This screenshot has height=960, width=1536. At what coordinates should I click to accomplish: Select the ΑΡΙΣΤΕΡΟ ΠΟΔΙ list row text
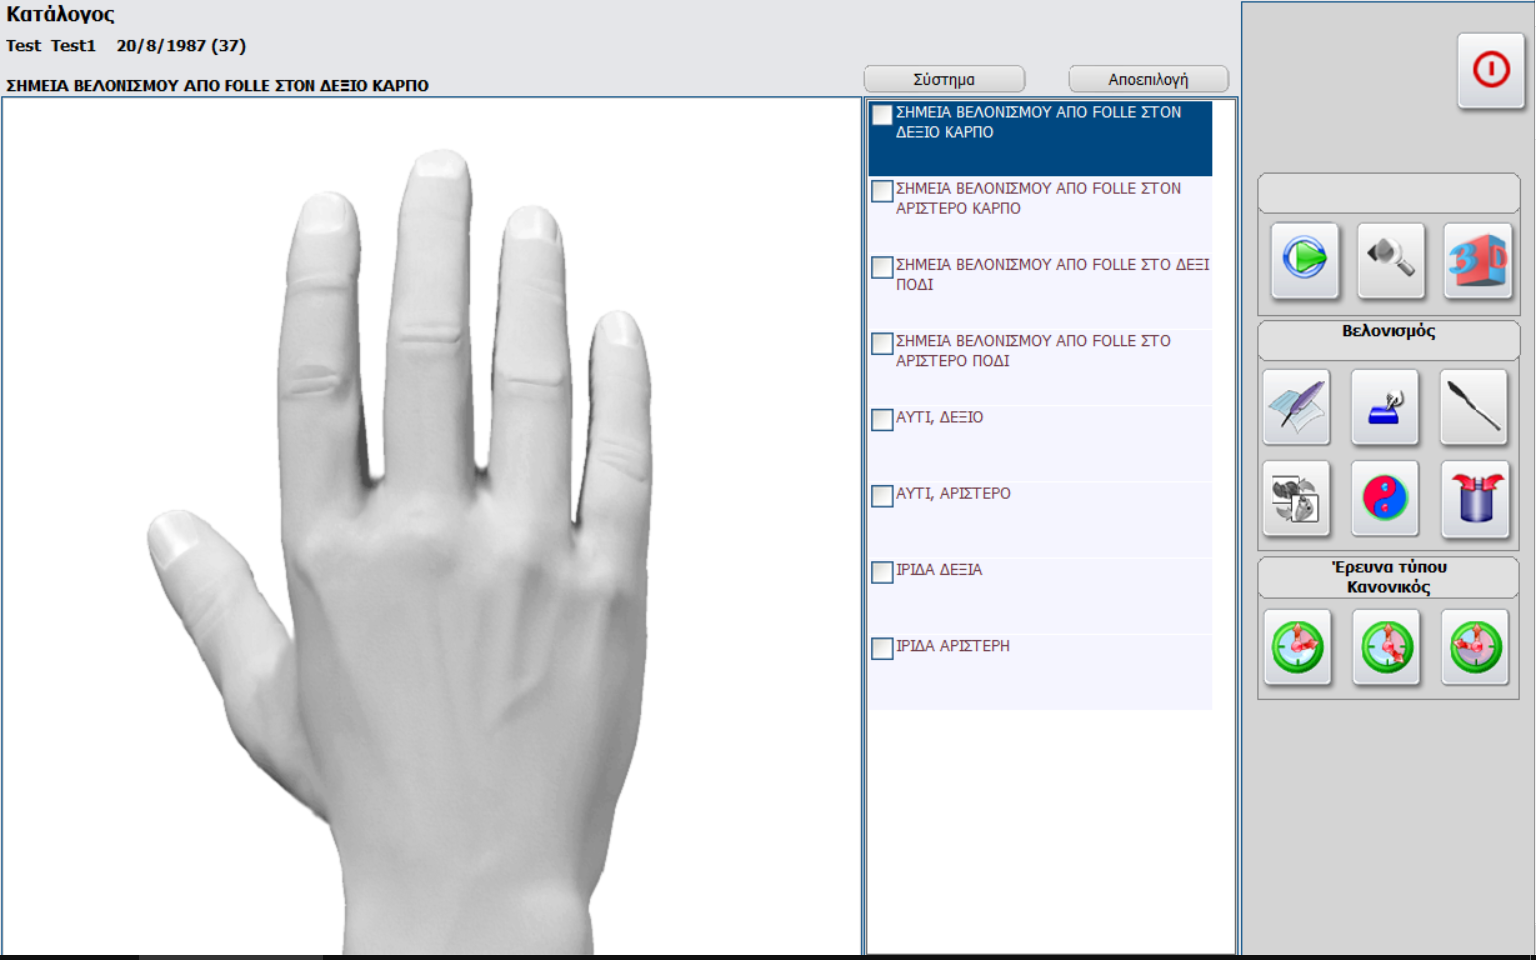click(1033, 351)
